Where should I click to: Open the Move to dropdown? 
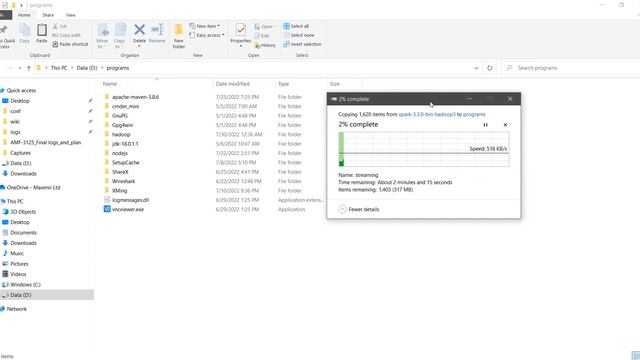pos(102,36)
